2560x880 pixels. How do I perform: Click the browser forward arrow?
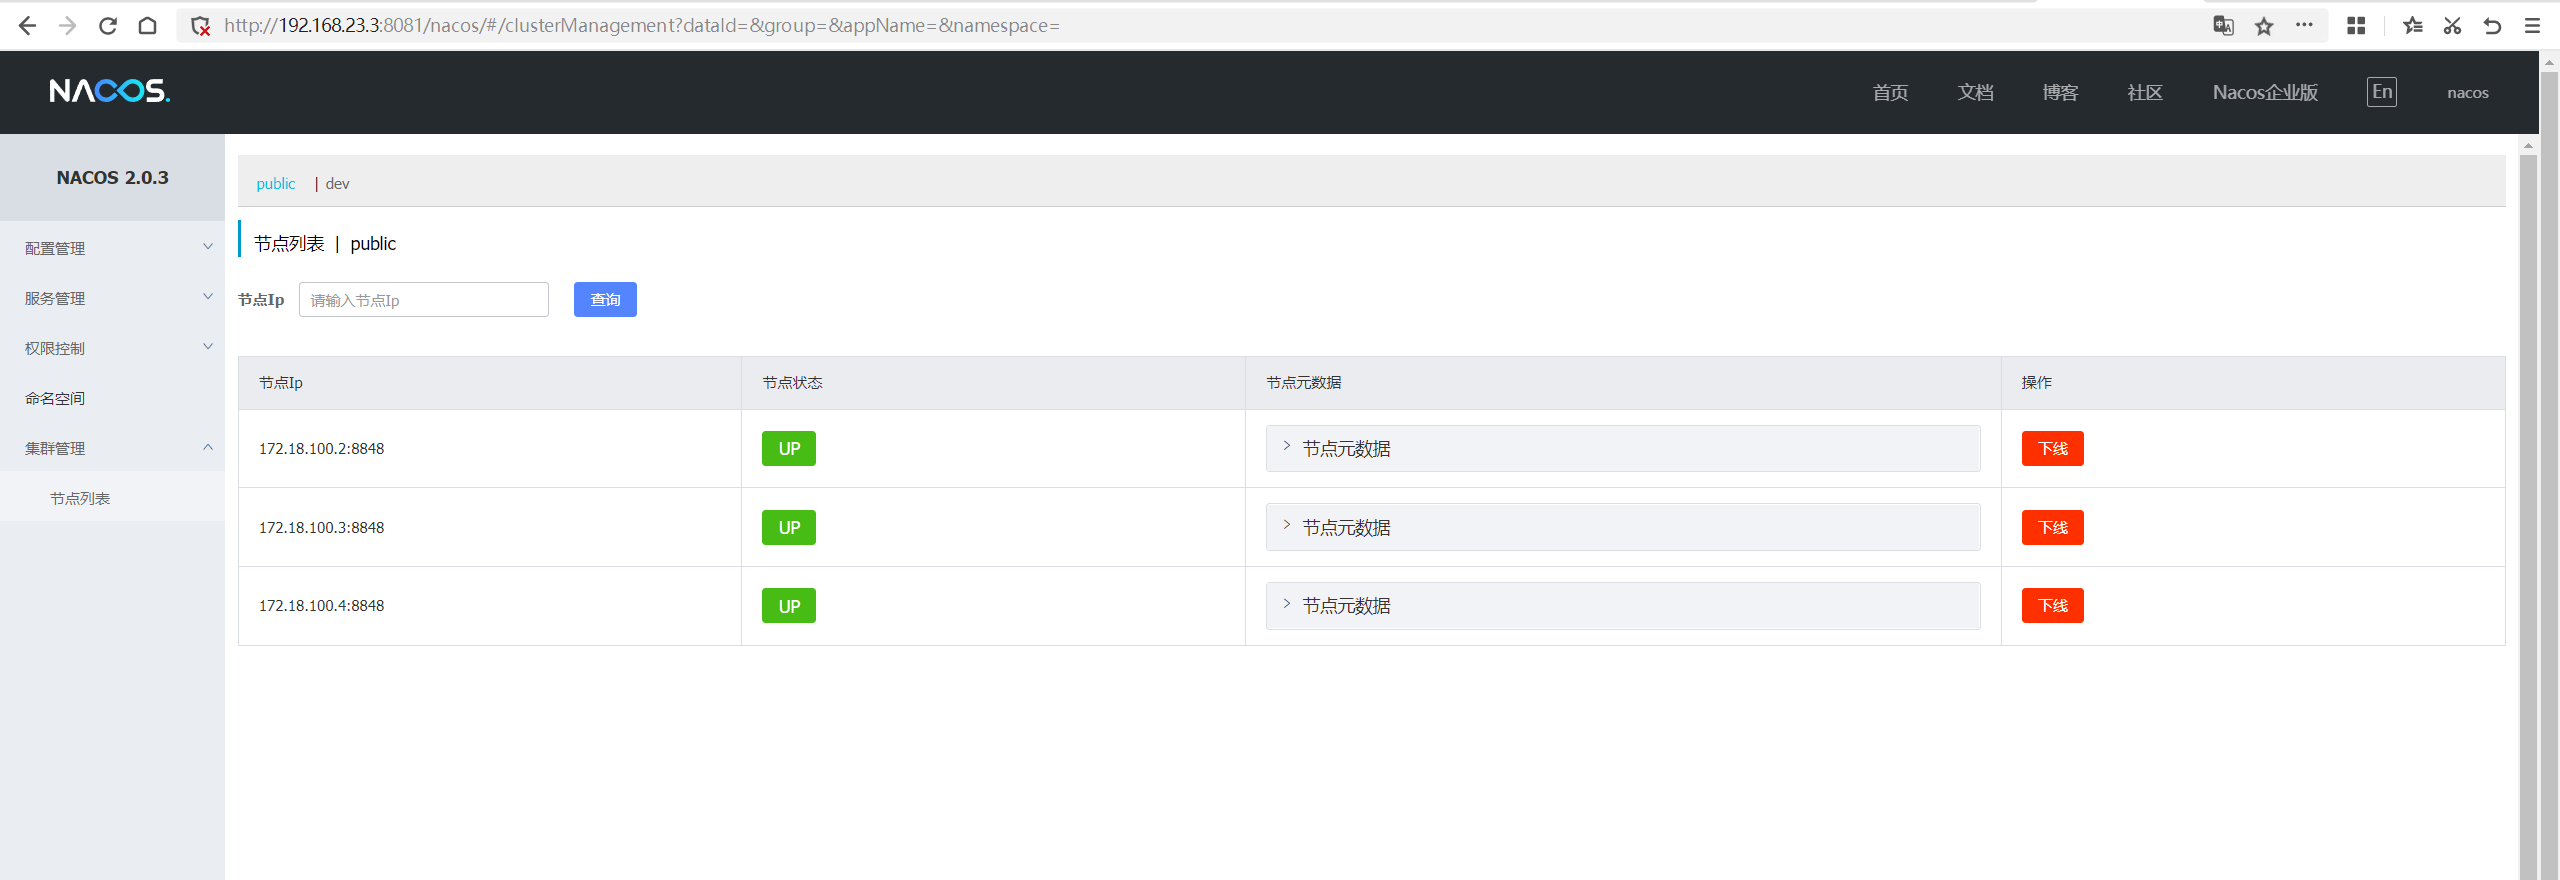[x=68, y=26]
